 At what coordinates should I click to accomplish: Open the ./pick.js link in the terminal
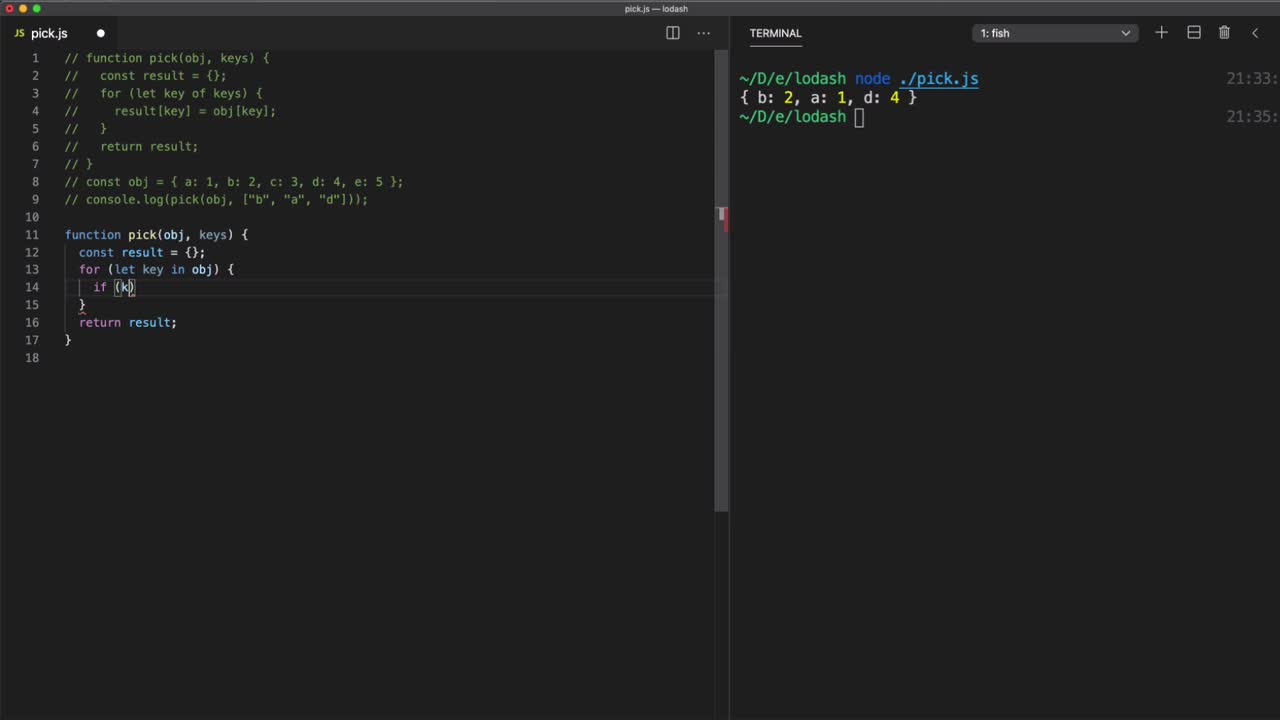tap(938, 79)
